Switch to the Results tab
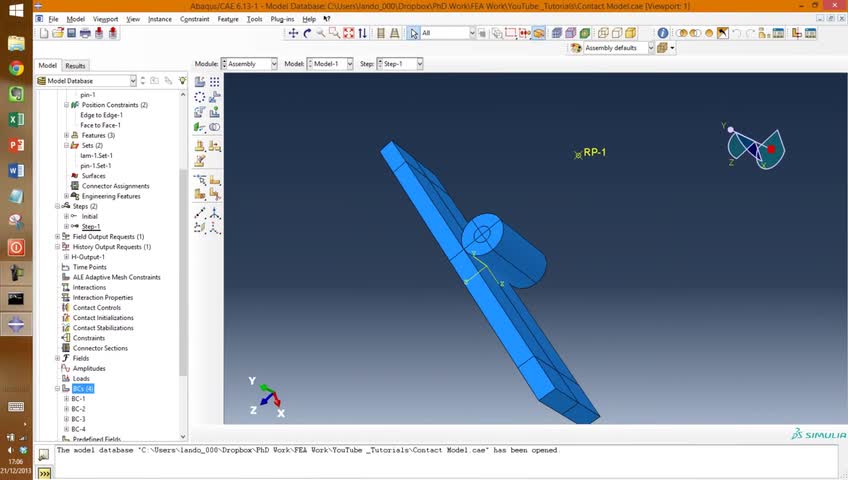Screen dimensions: 848x480 tap(75, 65)
